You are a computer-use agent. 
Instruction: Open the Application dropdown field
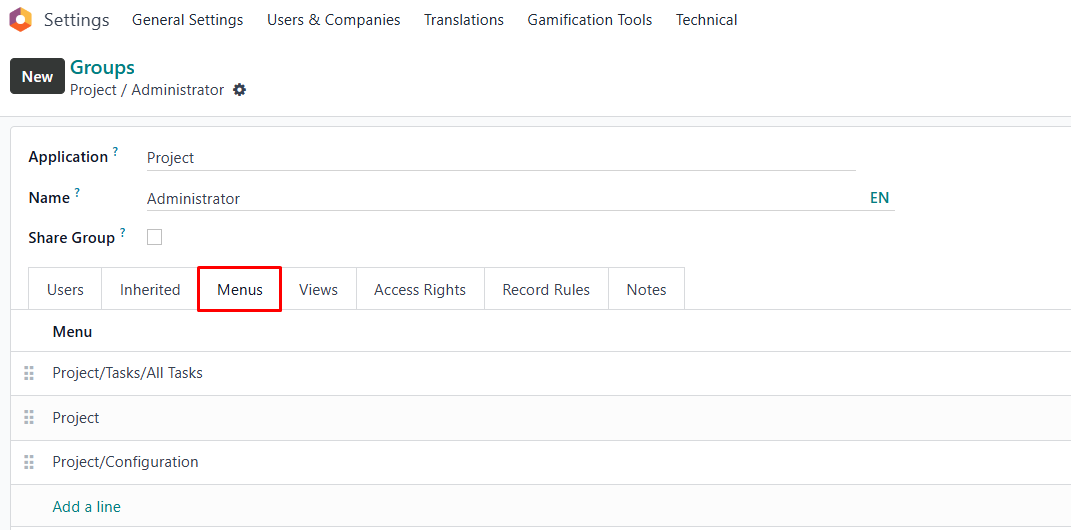pos(500,158)
